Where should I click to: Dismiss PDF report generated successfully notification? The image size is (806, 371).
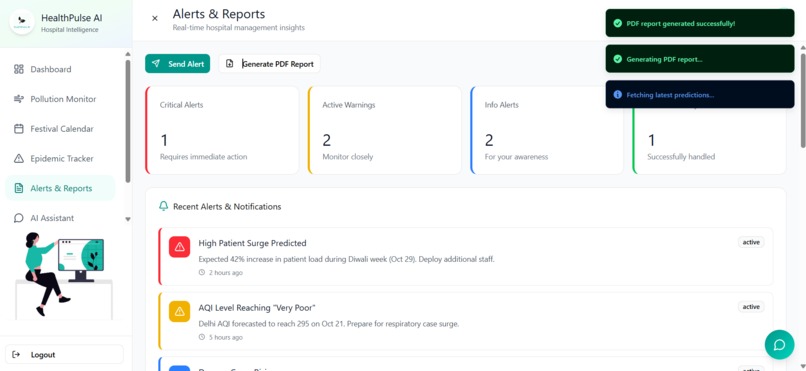pyautogui.click(x=700, y=23)
